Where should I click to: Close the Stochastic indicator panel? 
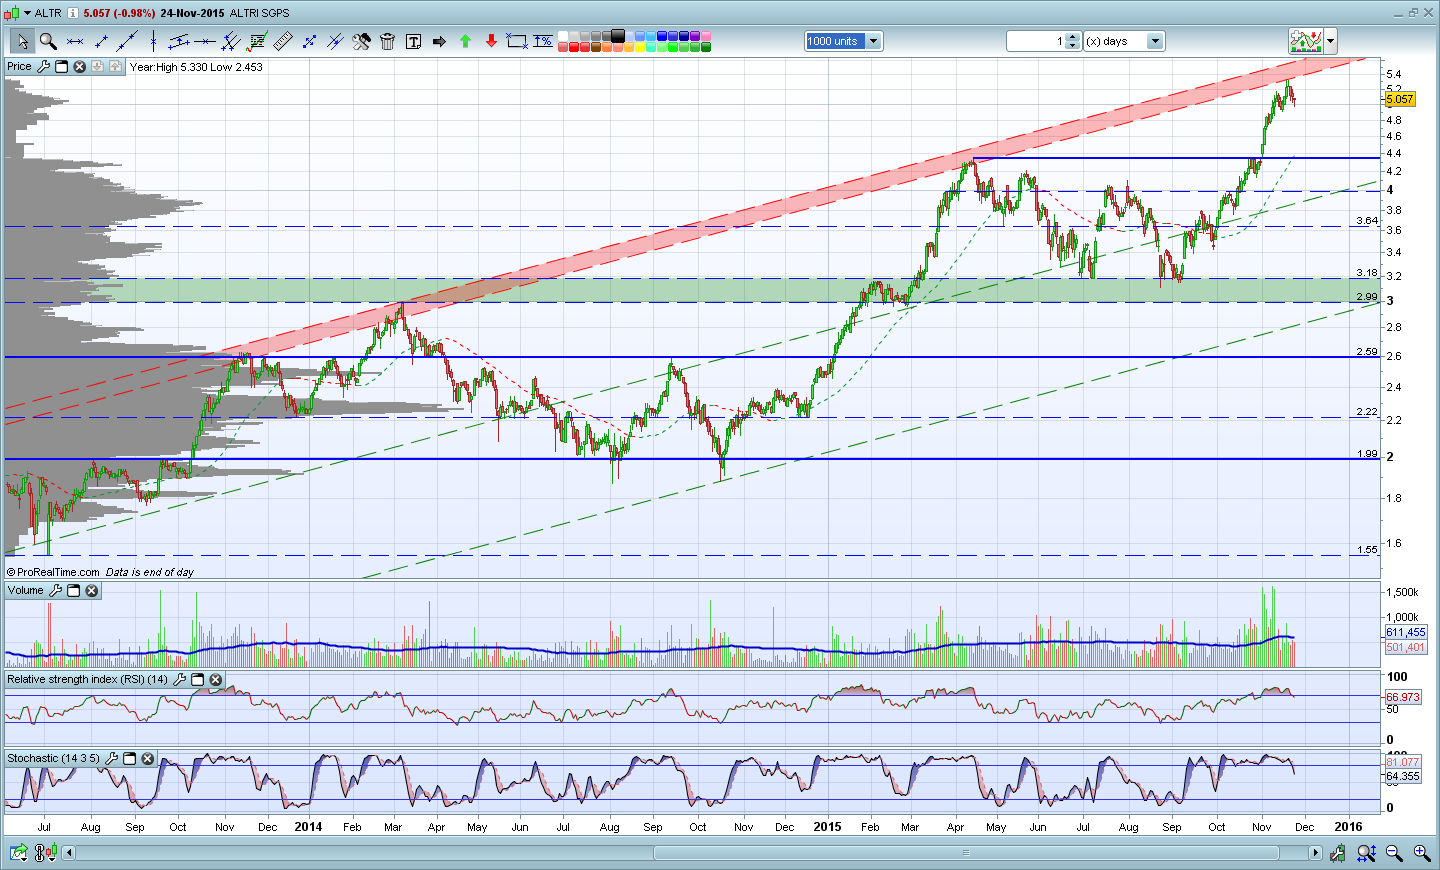147,759
